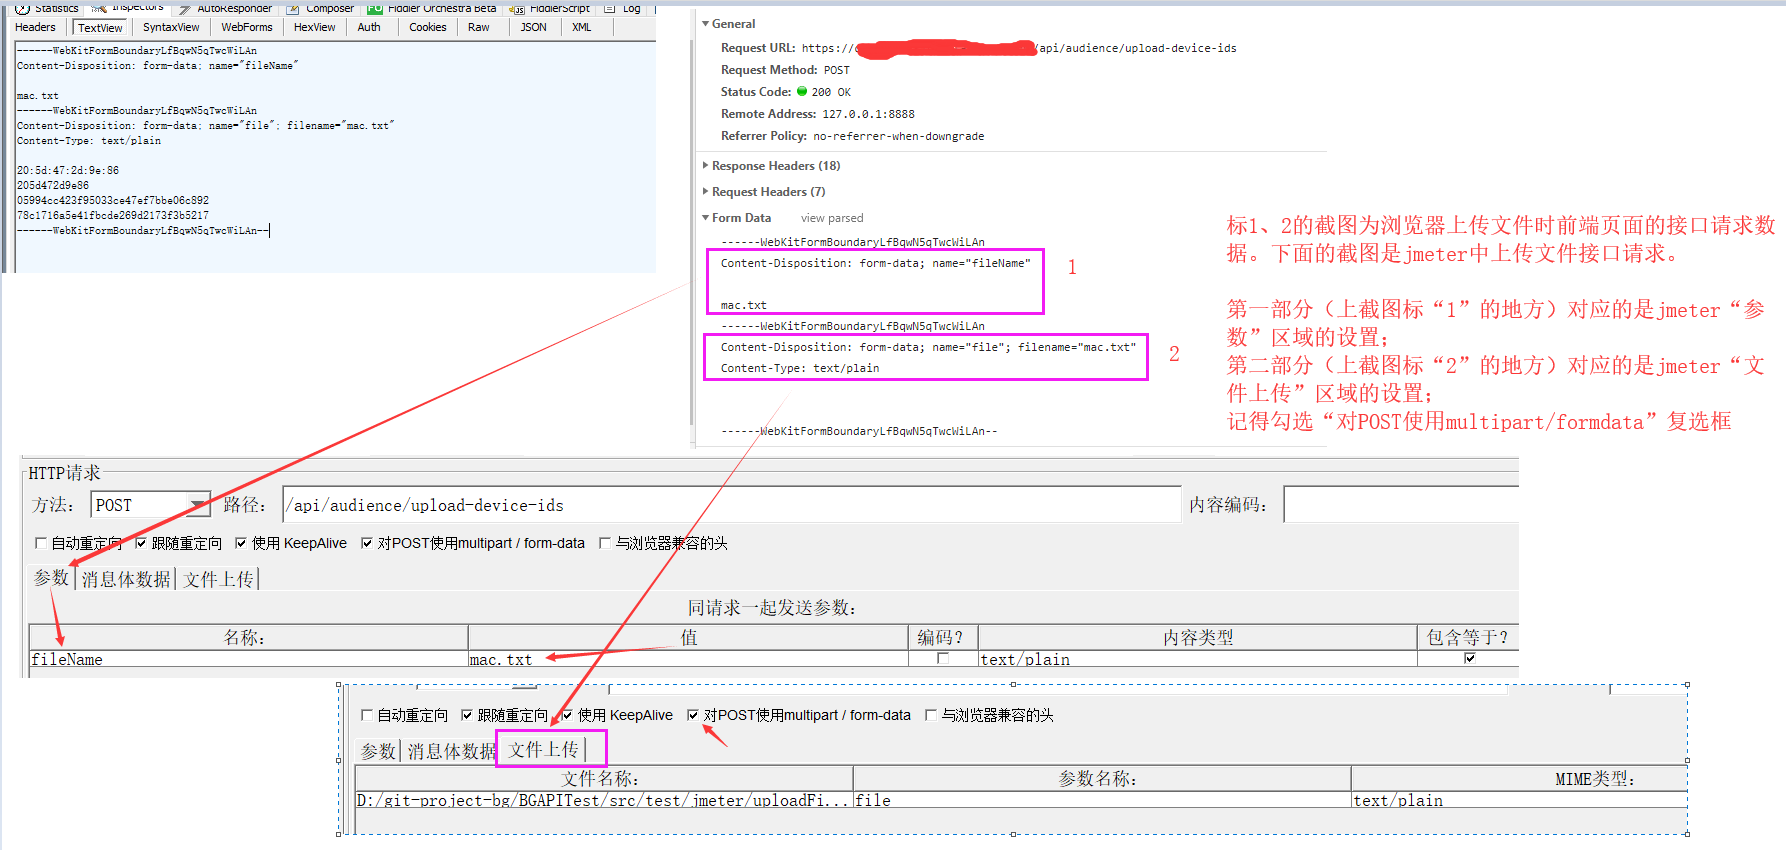The width and height of the screenshot is (1786, 851).
Task: Select the Cookies inspector tab
Action: 428,27
